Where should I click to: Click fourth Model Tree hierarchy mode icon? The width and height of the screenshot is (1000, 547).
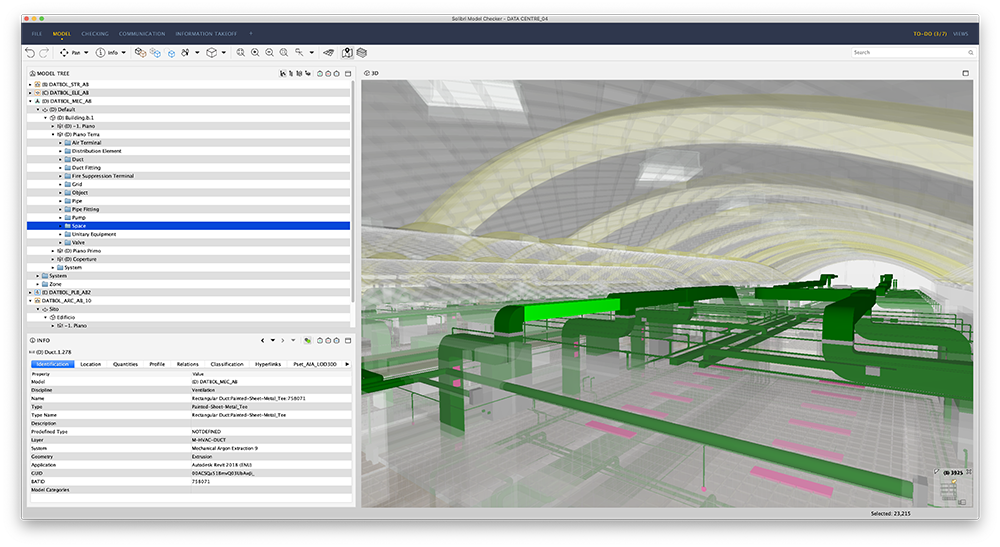(x=308, y=74)
